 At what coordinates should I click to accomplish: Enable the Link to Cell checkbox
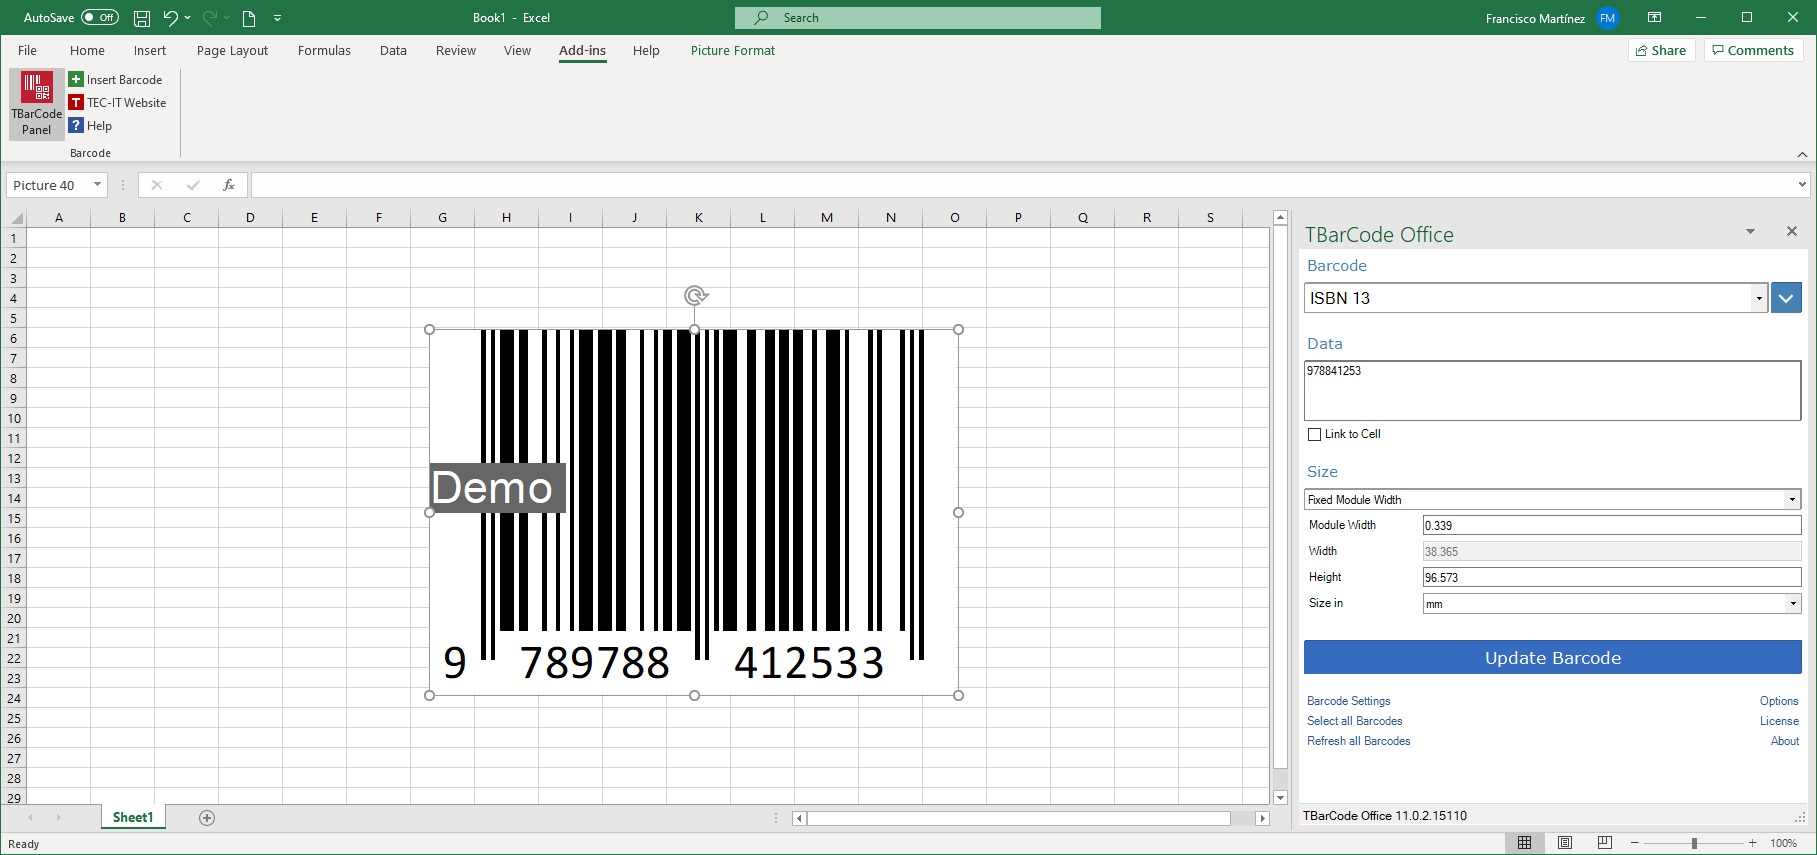click(x=1314, y=434)
